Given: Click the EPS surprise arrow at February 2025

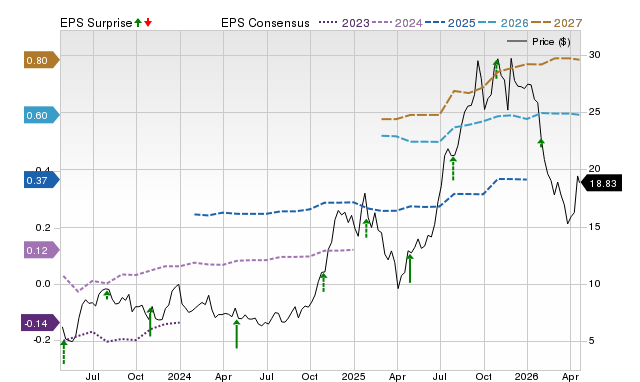Looking at the screenshot, I should point(366,228).
